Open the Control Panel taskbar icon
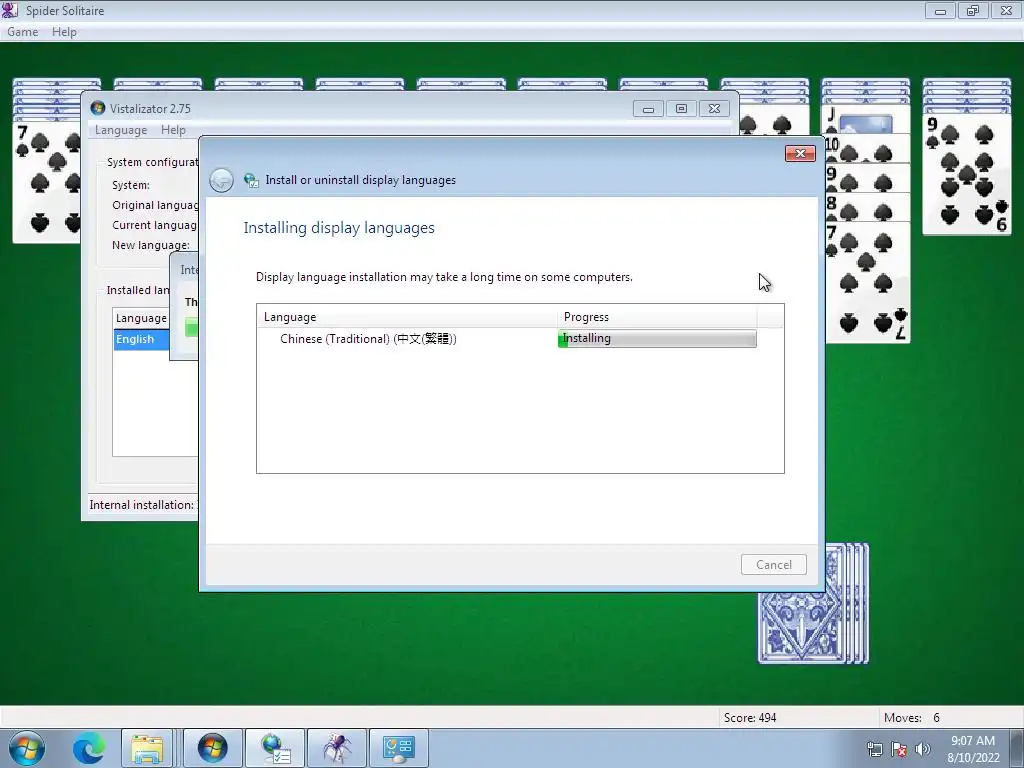The width and height of the screenshot is (1024, 768). pyautogui.click(x=399, y=748)
